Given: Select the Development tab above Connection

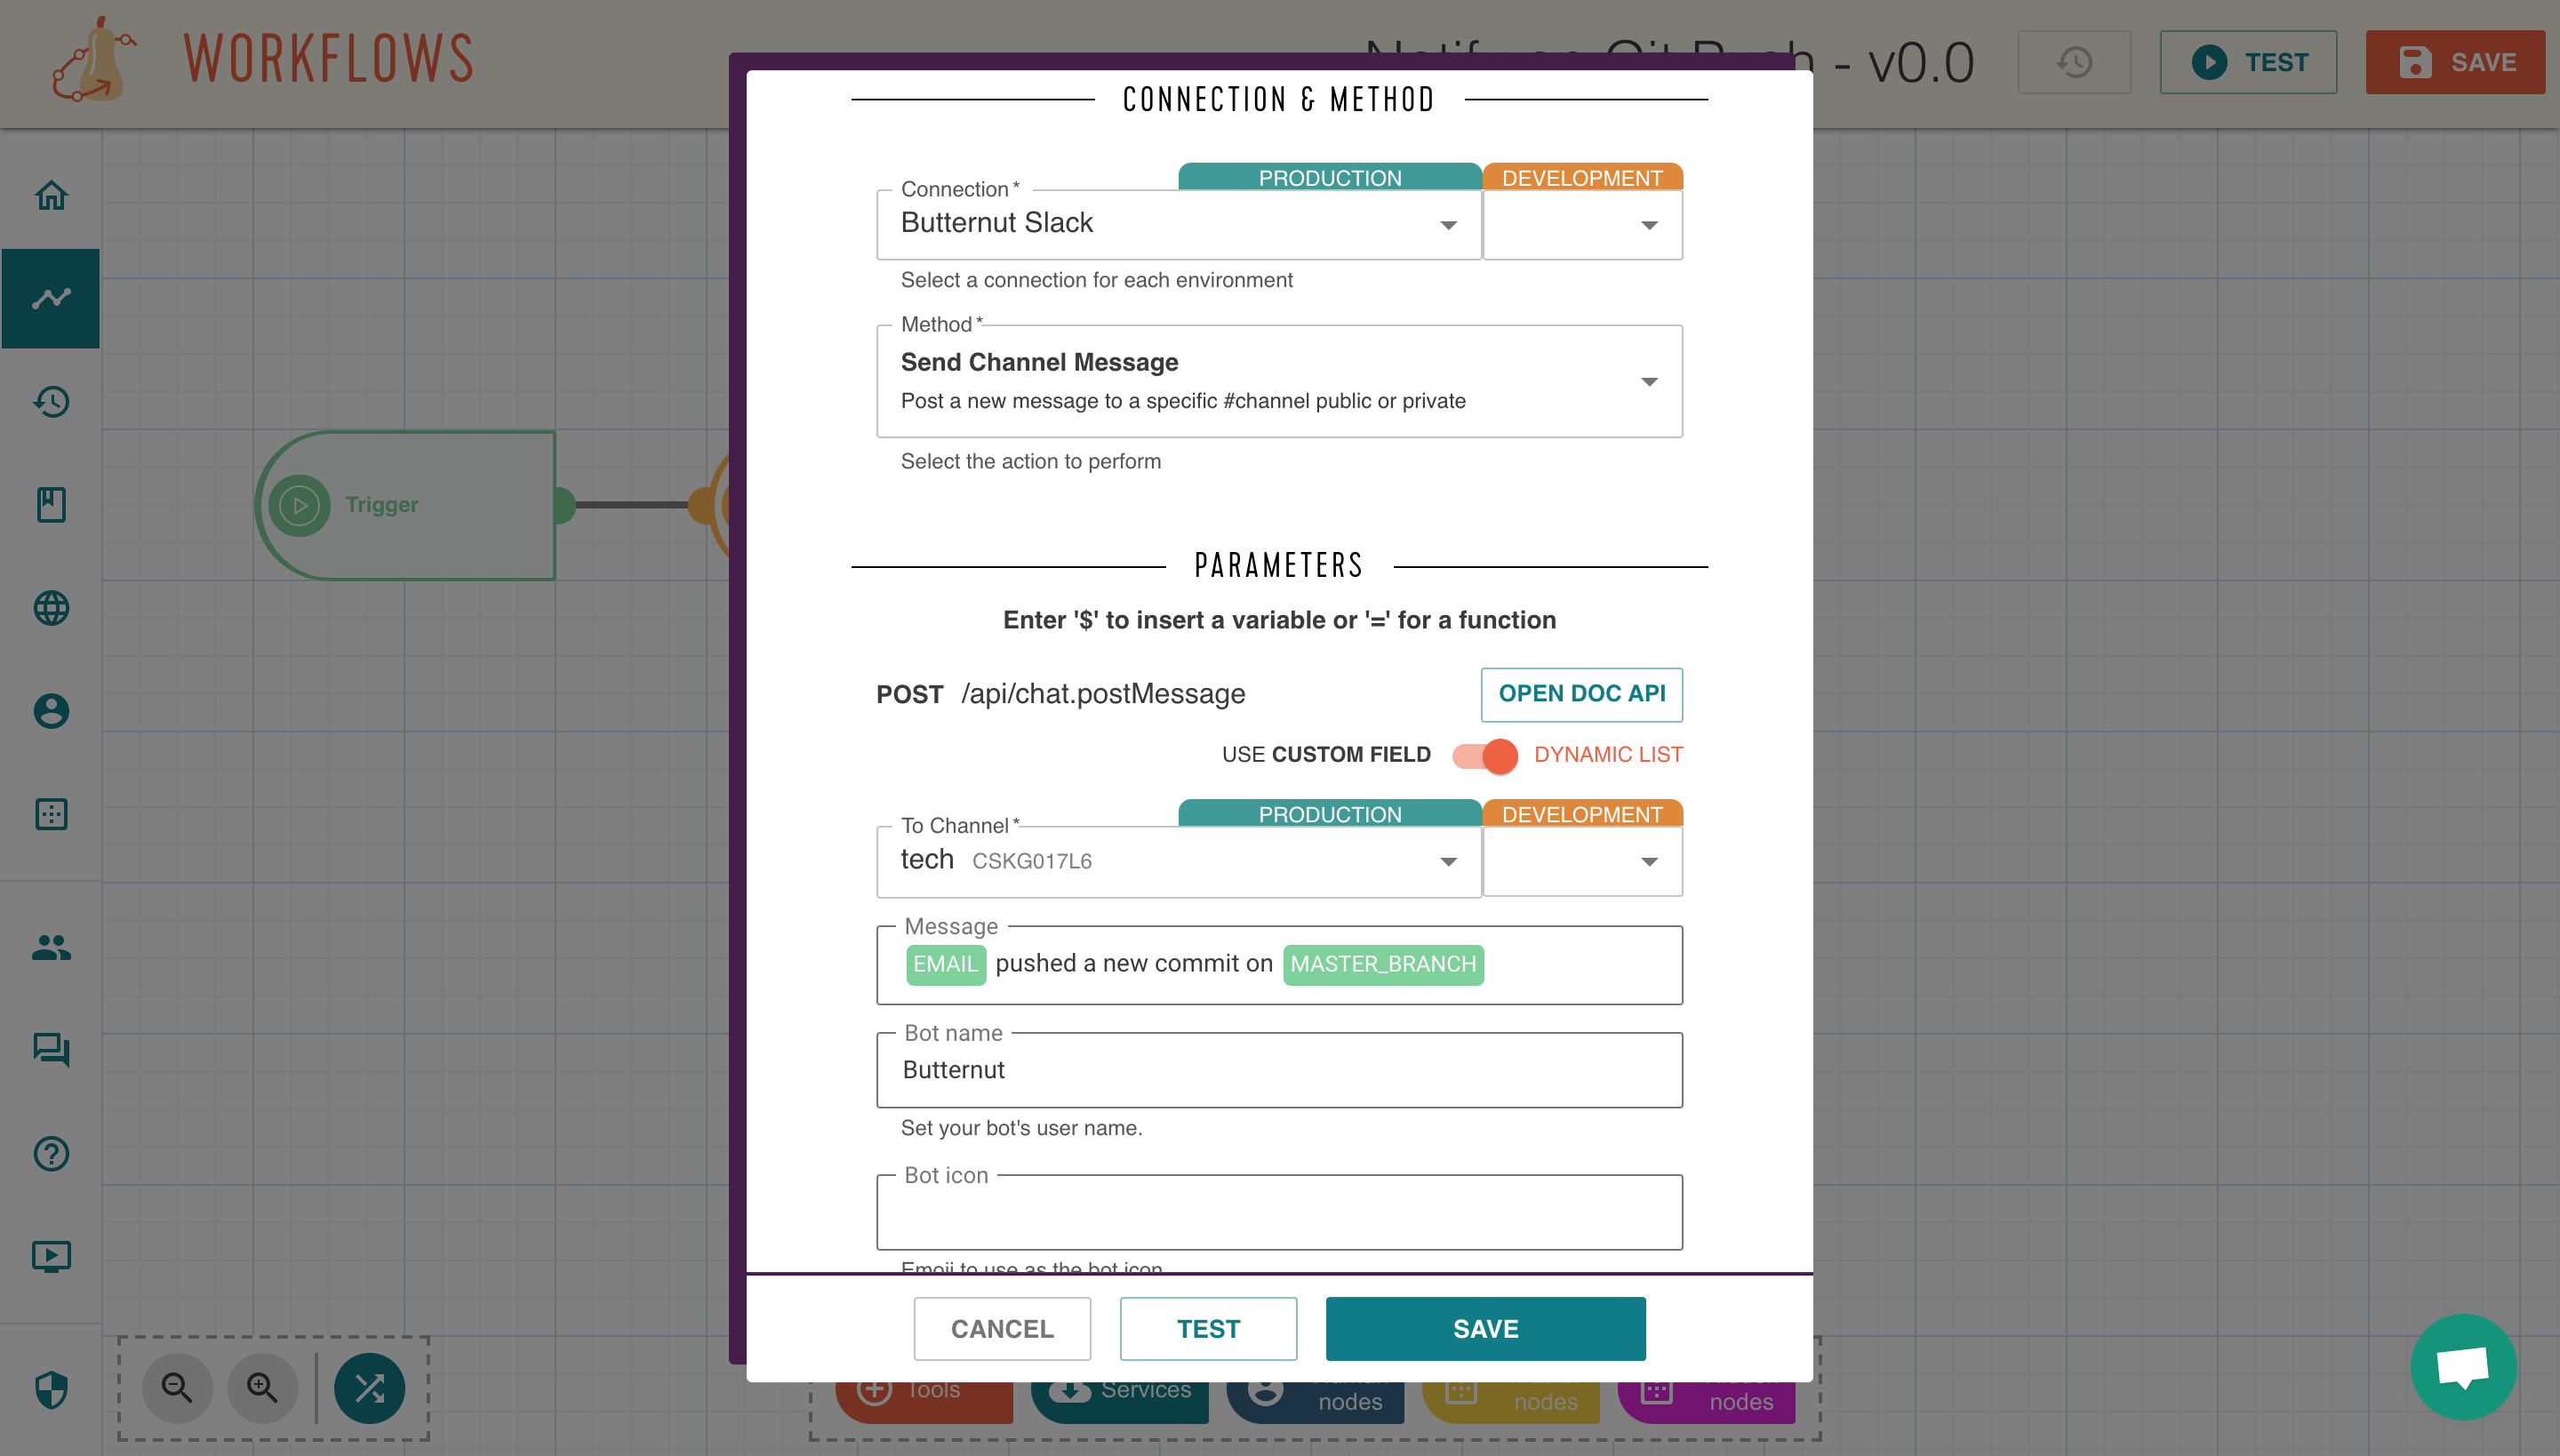Looking at the screenshot, I should 1582,177.
